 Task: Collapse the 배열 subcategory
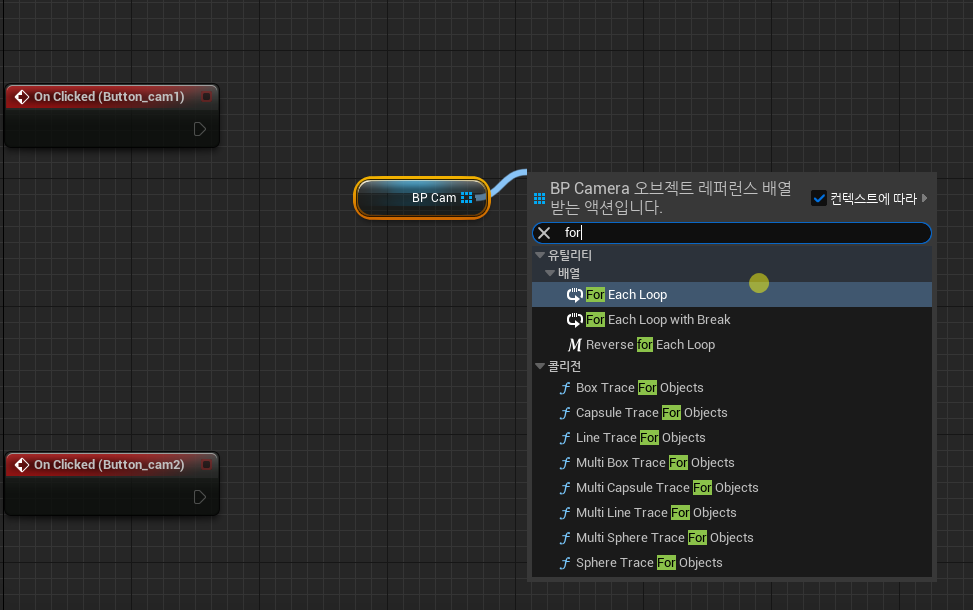[550, 273]
